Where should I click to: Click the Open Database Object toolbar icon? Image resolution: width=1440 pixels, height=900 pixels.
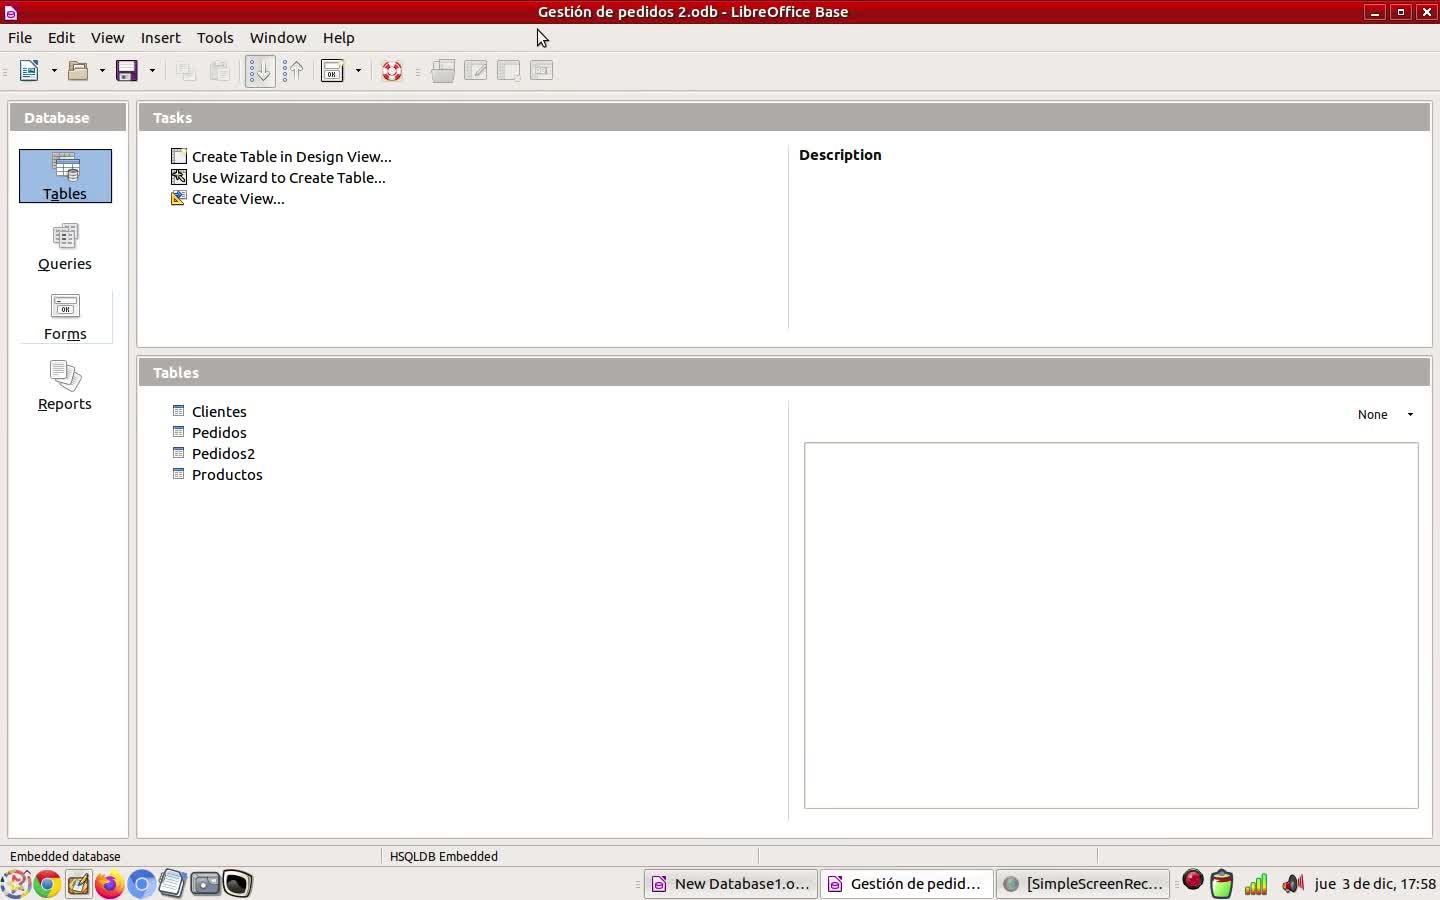tap(443, 71)
